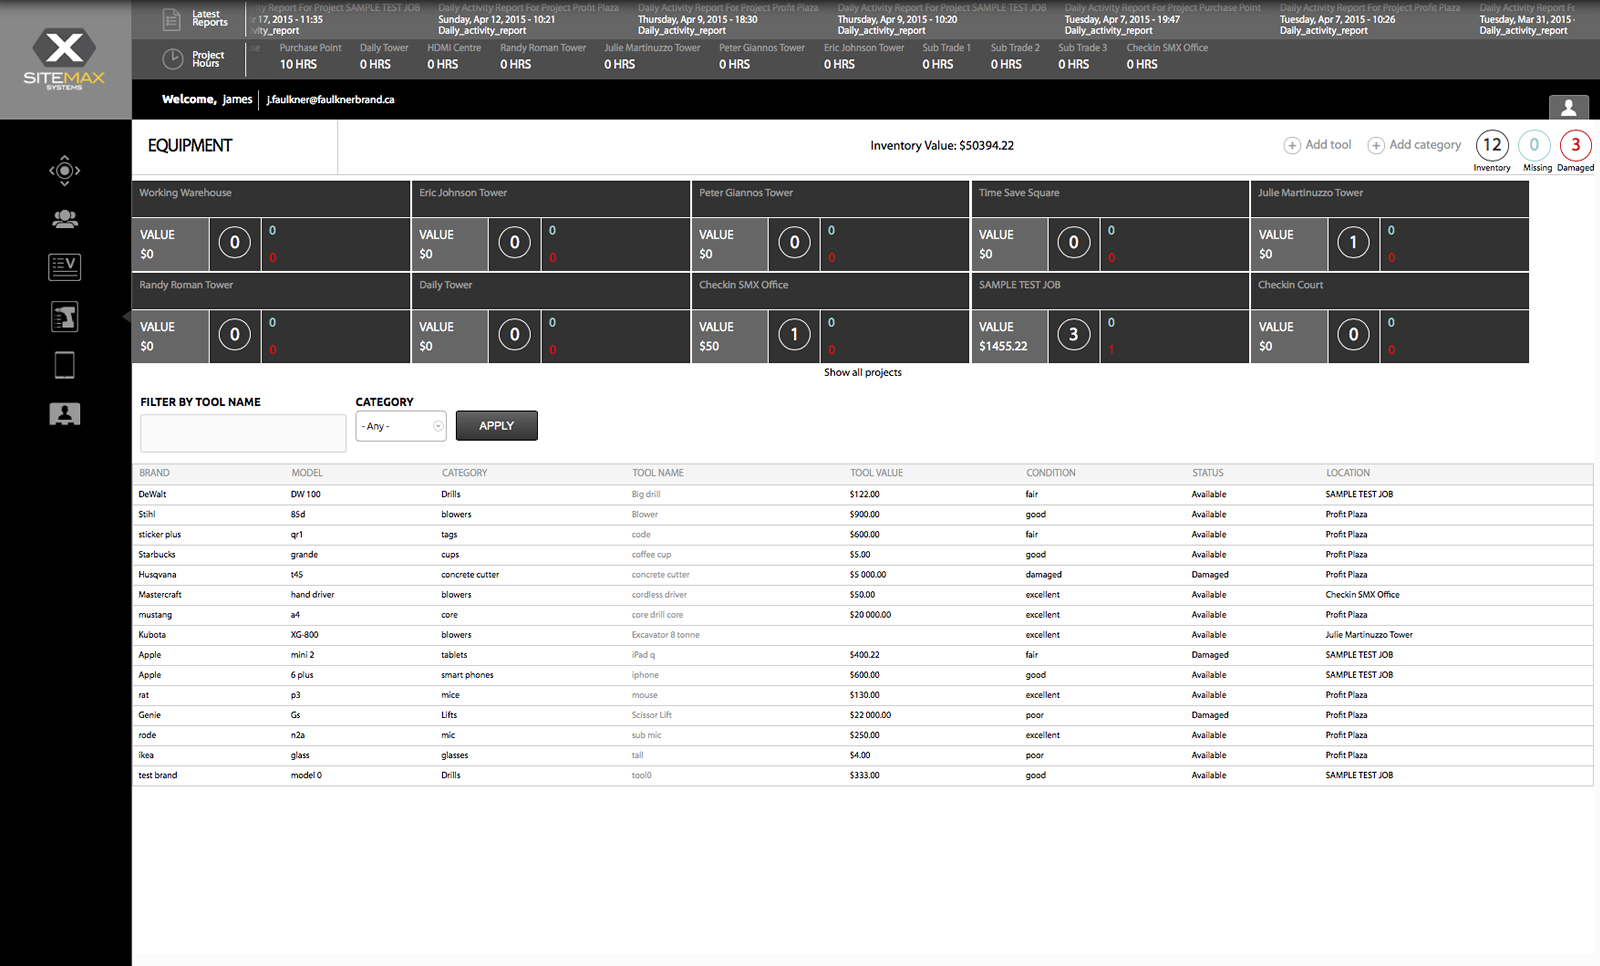Screen dimensions: 1600x966
Task: Open the target/dashboard sidebar icon
Action: [65, 171]
